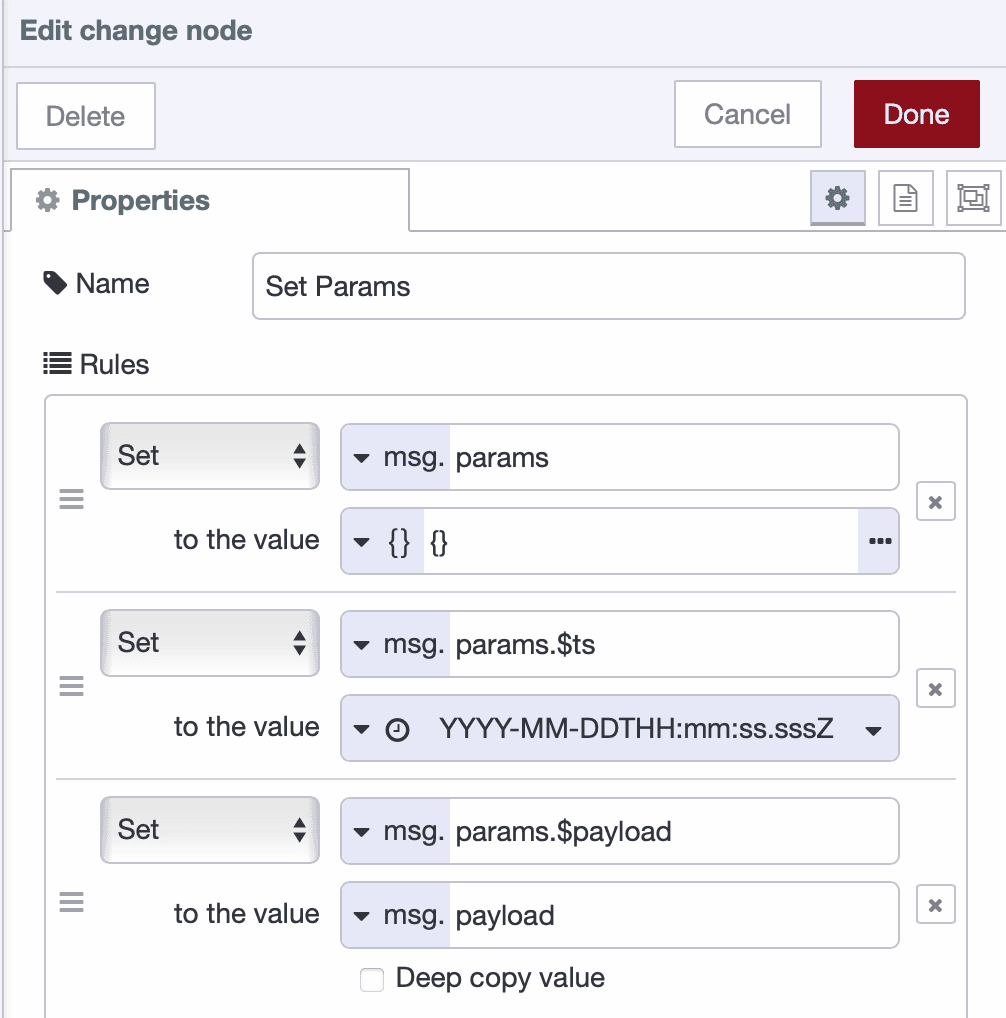Cancel editing the change node

coord(747,114)
